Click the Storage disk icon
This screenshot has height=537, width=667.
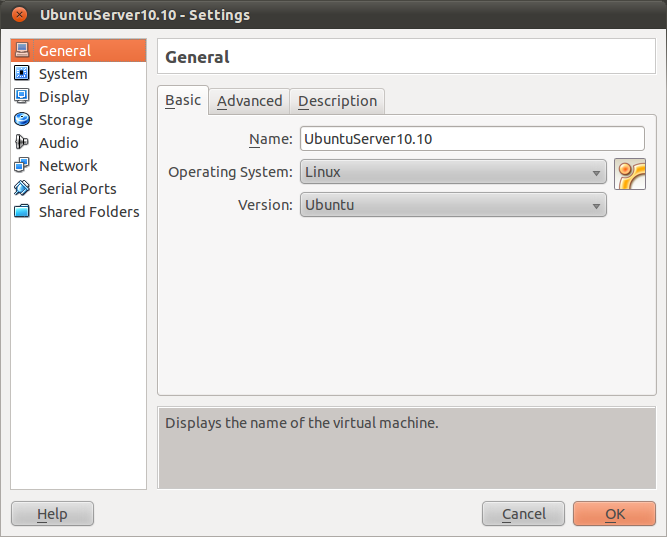point(22,120)
